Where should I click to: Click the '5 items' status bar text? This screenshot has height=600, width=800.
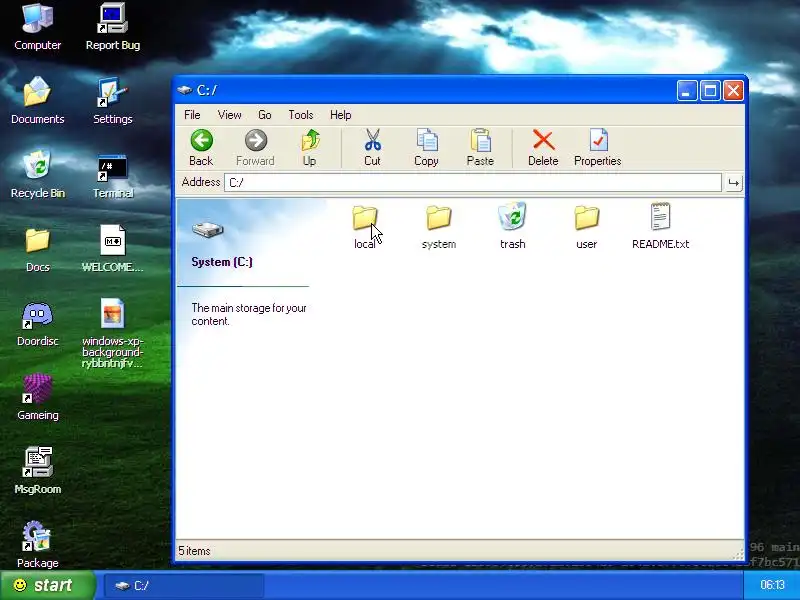tap(194, 551)
